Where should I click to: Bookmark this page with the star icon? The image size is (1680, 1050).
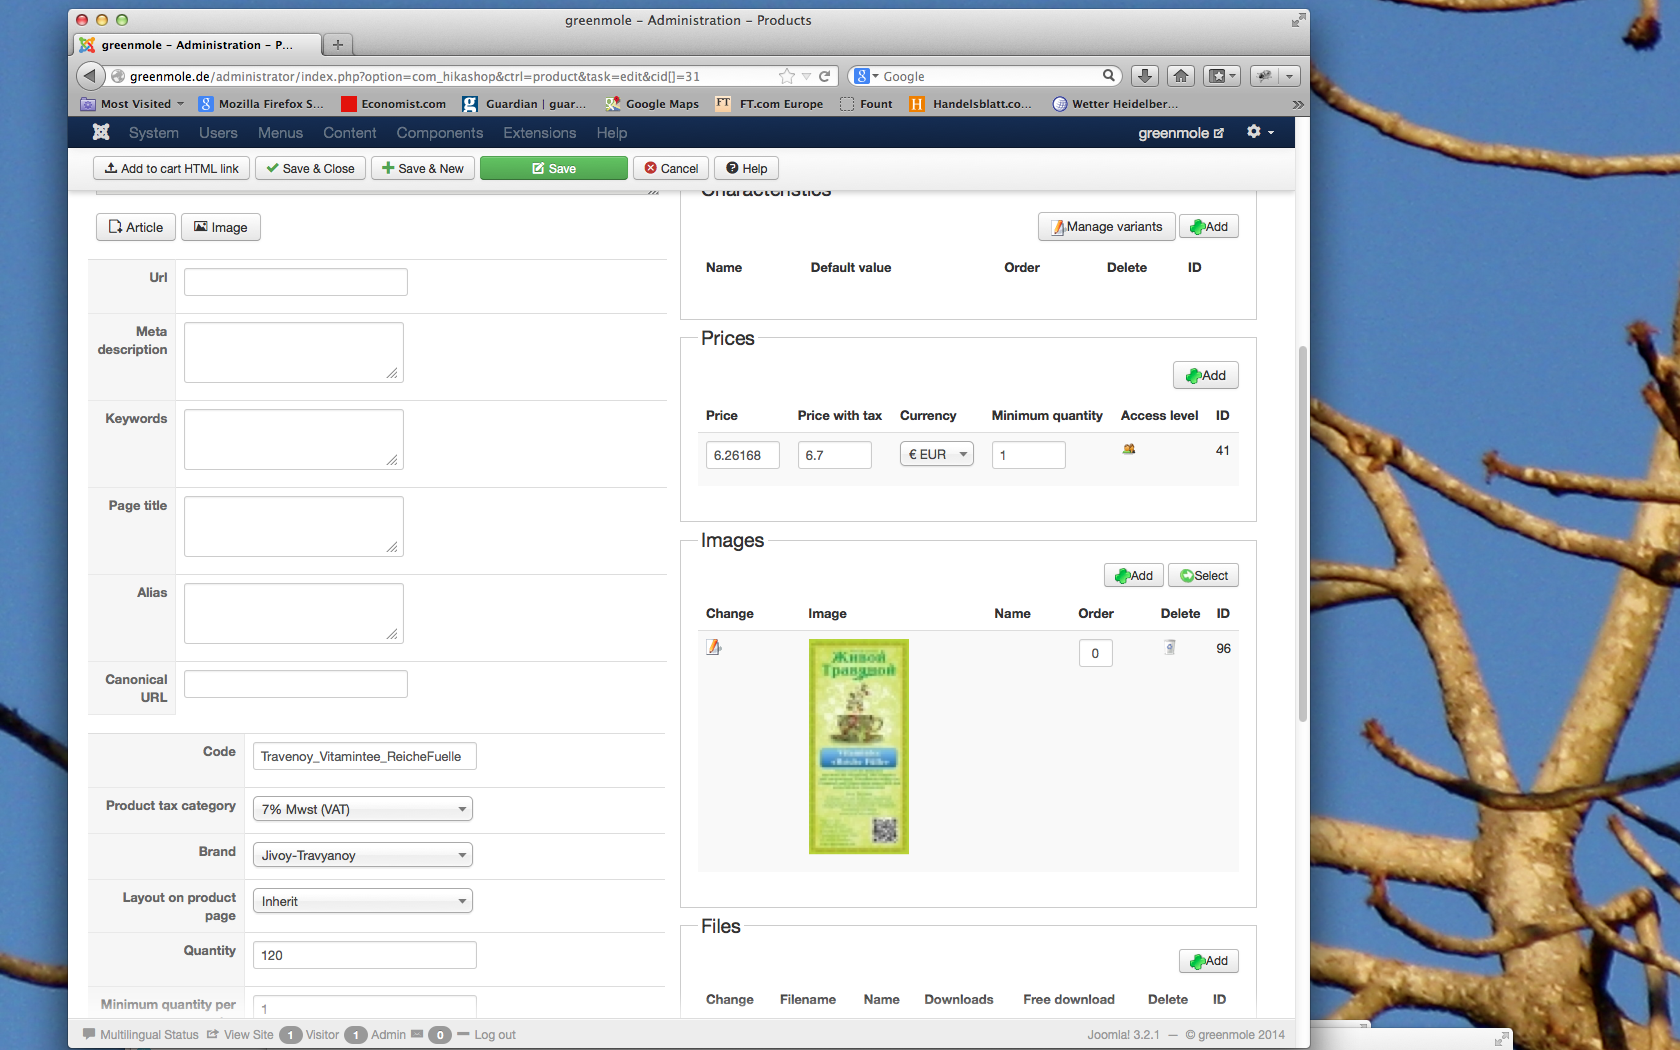pos(787,76)
